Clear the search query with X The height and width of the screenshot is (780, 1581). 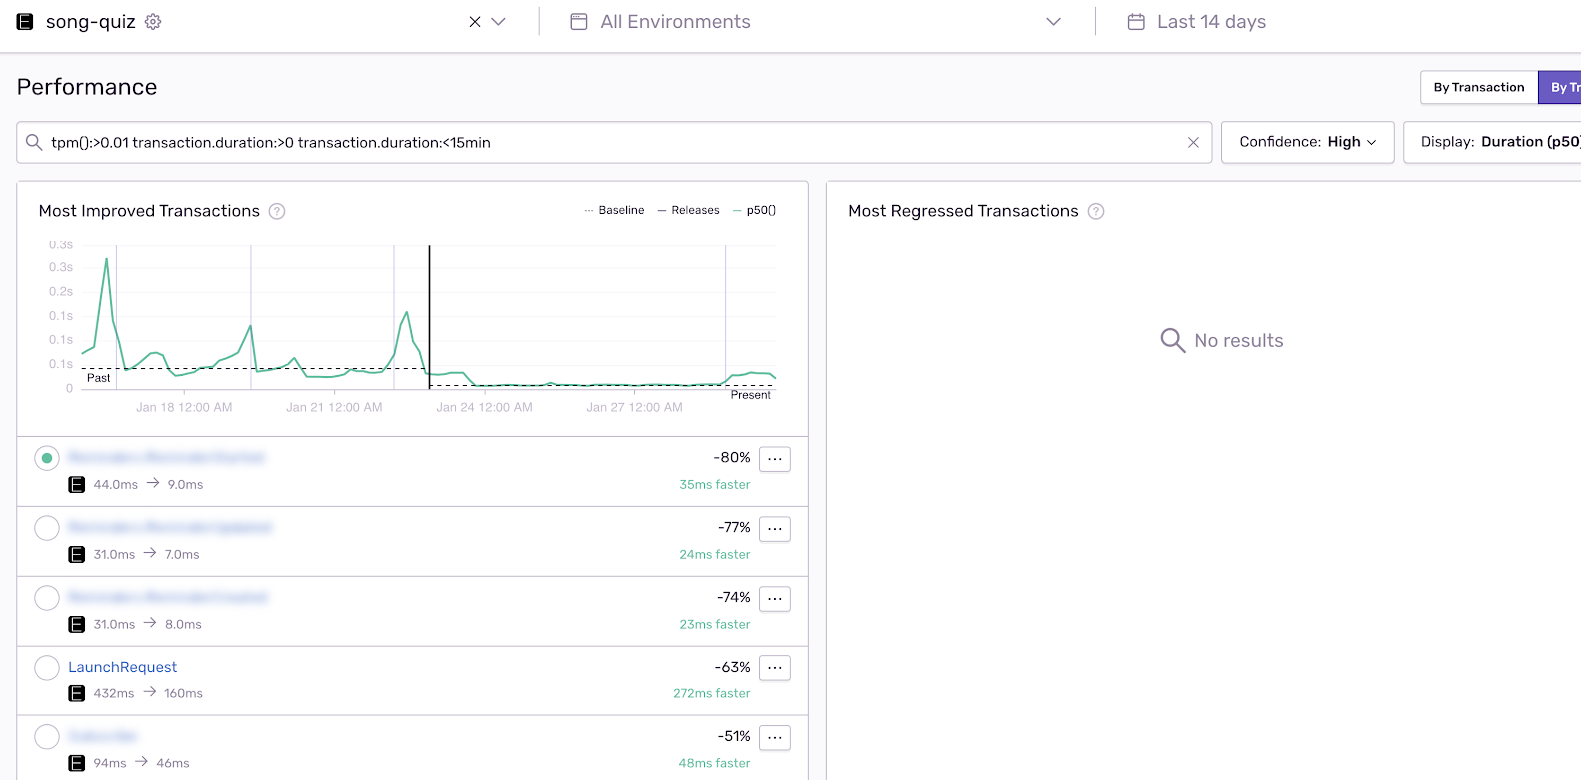(1193, 143)
